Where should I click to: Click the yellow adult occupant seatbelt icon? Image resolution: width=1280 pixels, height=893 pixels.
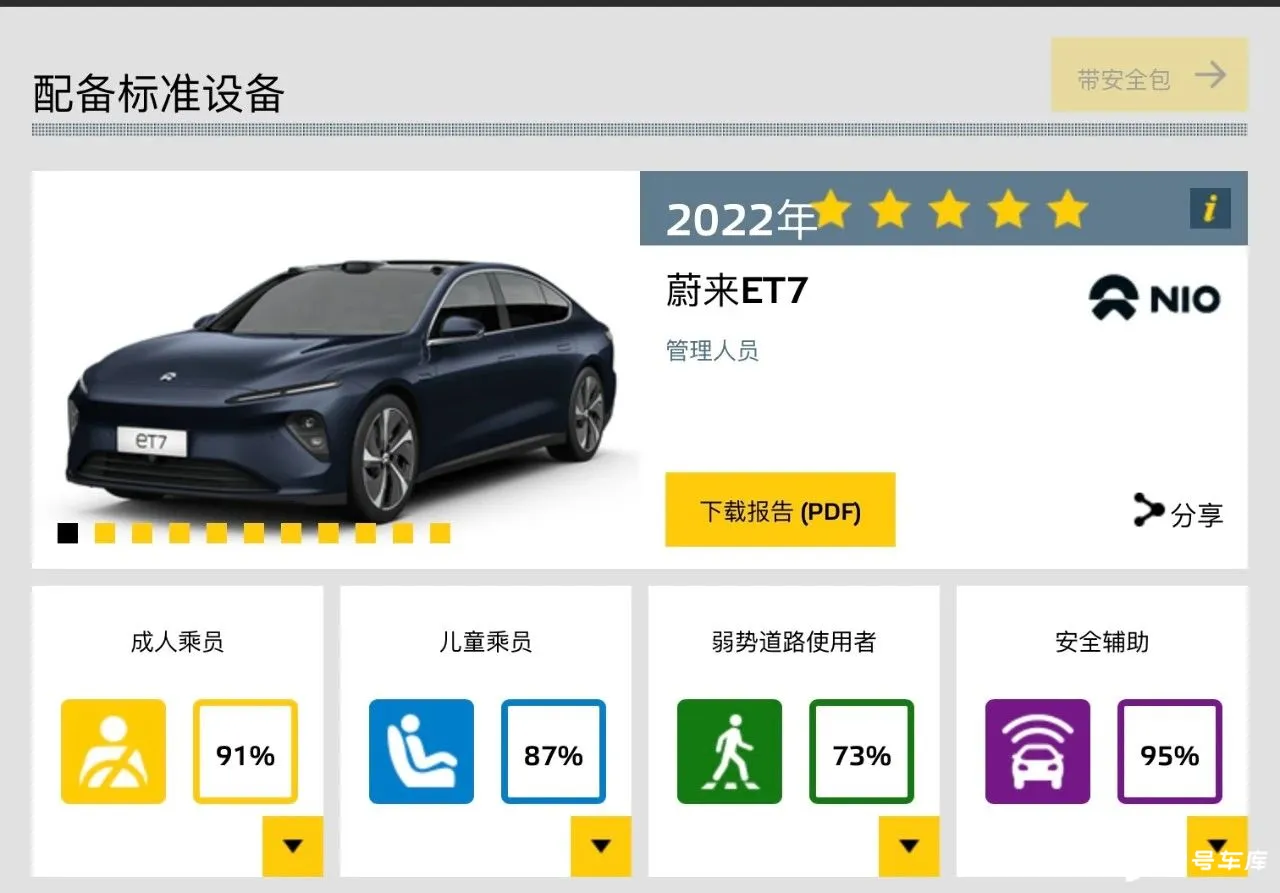point(113,751)
